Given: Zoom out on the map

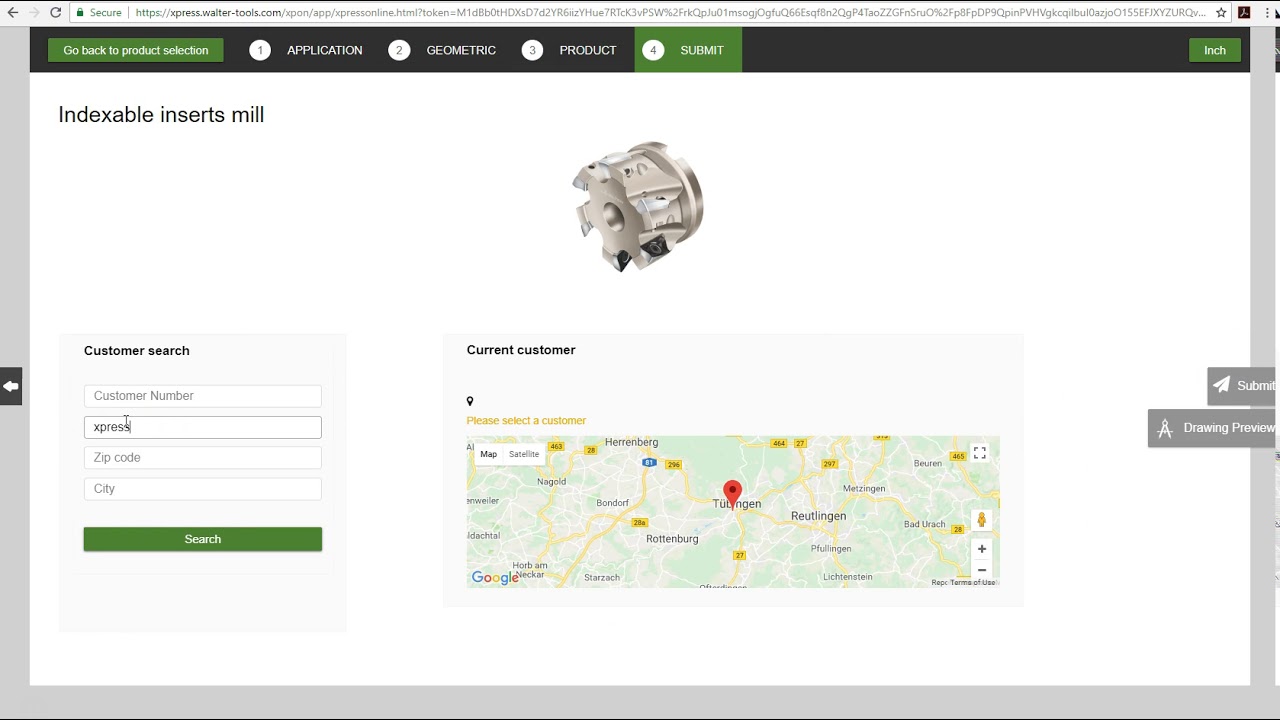Looking at the screenshot, I should (982, 570).
